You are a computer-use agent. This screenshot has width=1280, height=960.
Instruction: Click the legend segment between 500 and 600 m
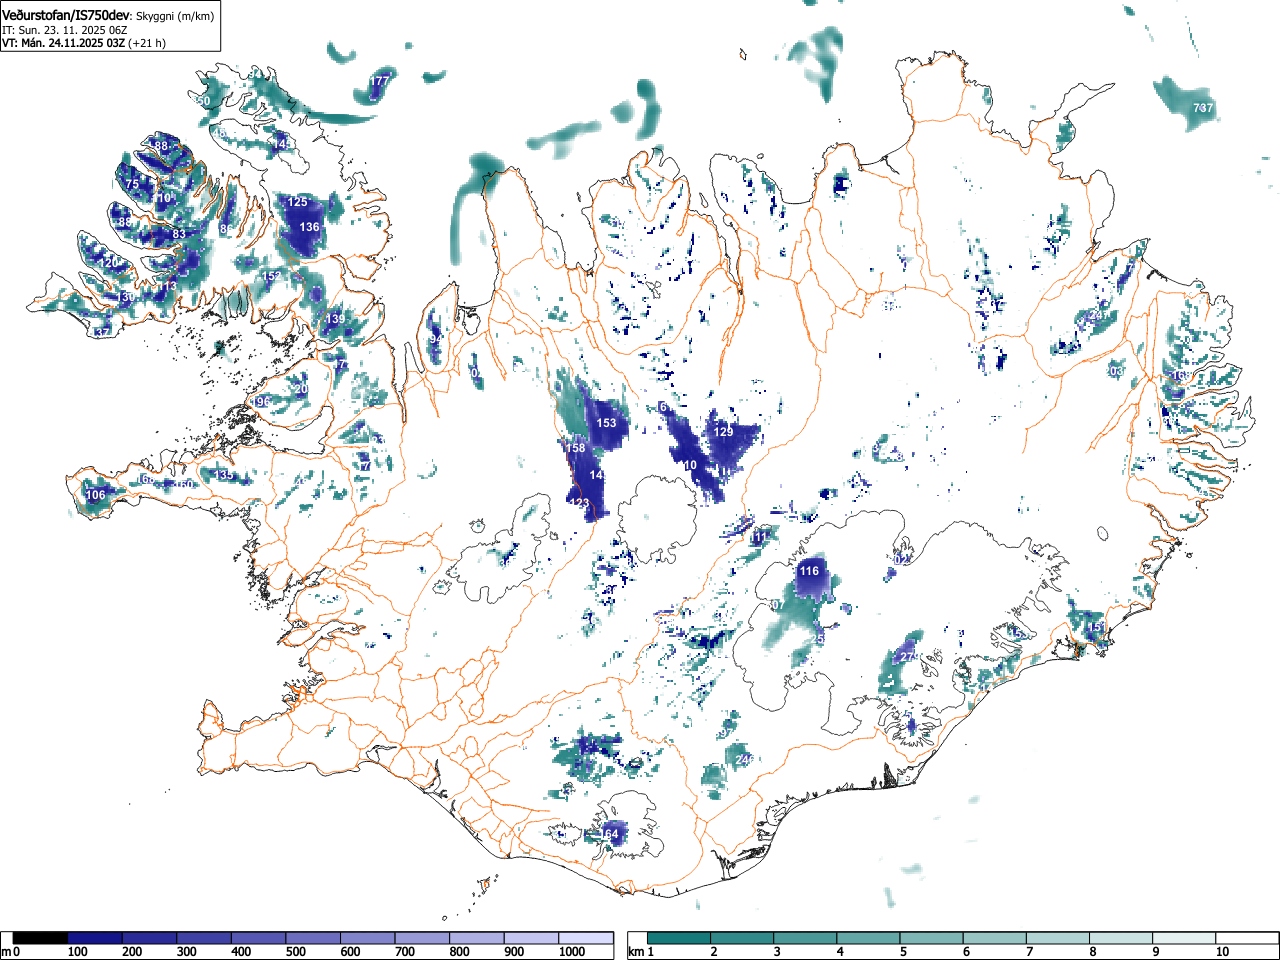coord(314,938)
